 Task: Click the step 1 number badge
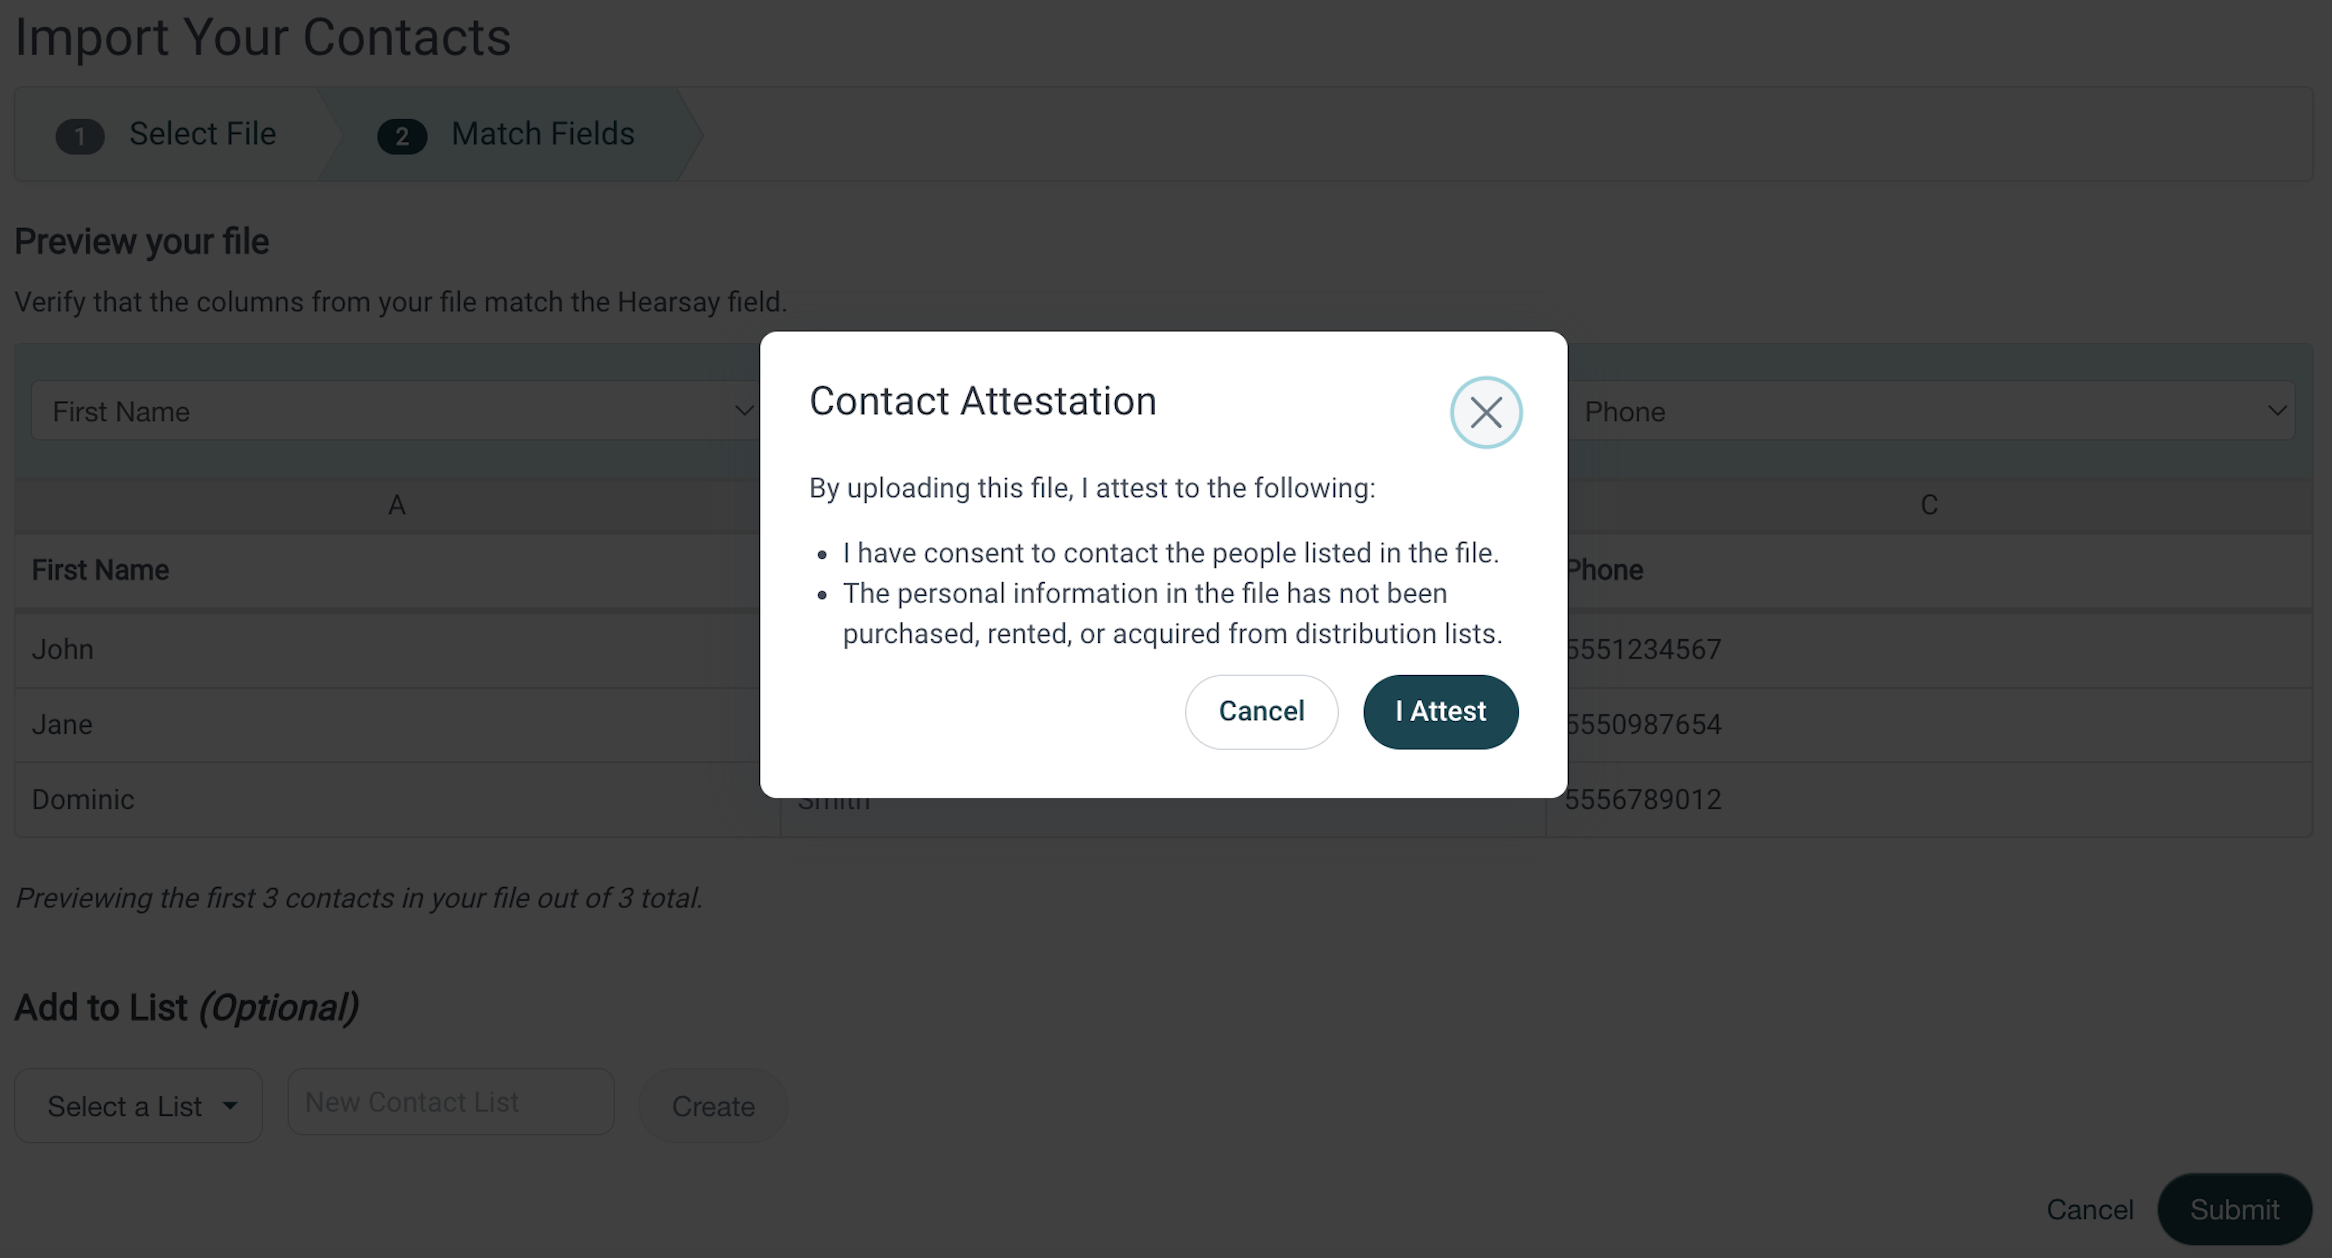tap(80, 136)
